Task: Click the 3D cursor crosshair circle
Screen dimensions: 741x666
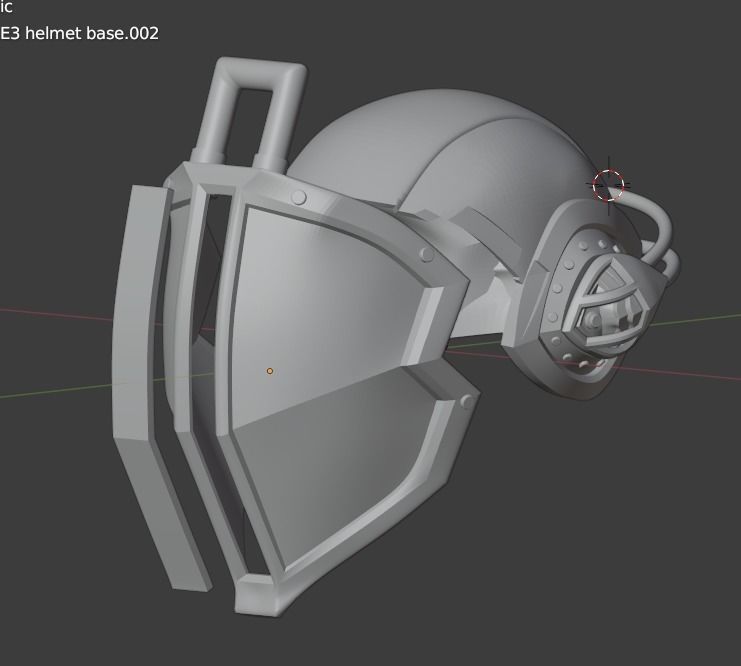Action: (608, 185)
